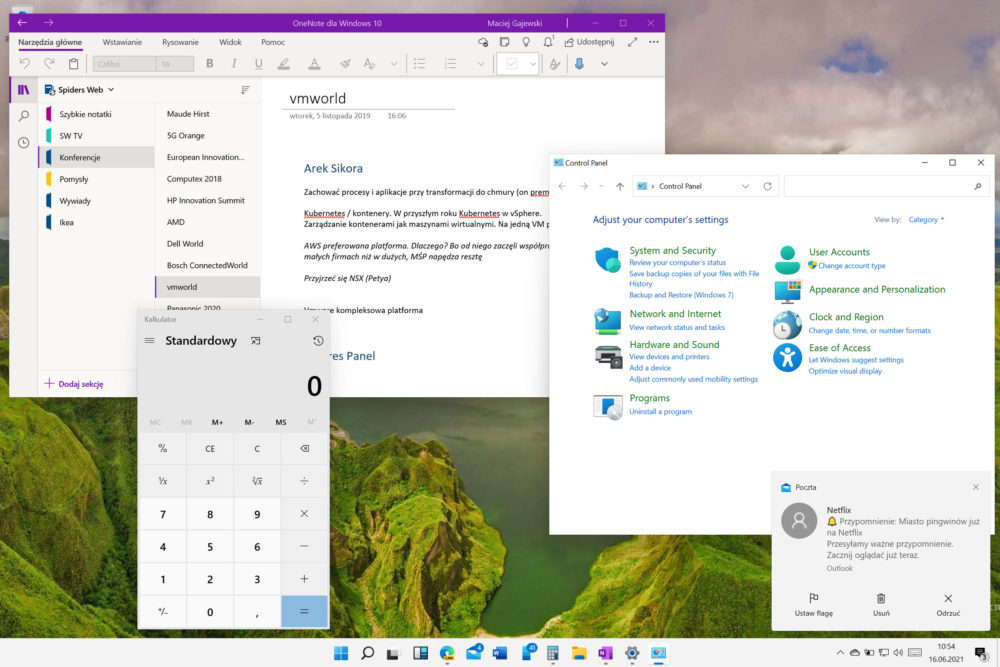Open the HP Innovation Summit page
The image size is (1000, 667).
pyautogui.click(x=207, y=200)
